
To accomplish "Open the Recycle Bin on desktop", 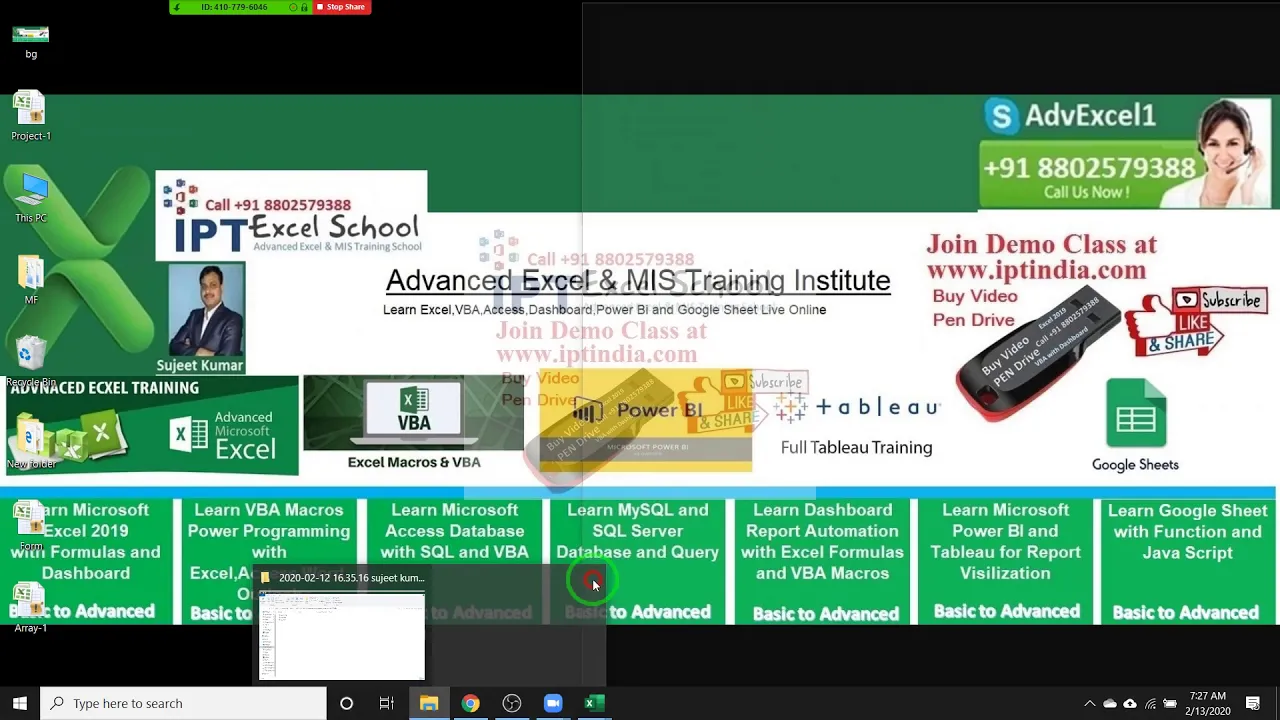I will (31, 362).
